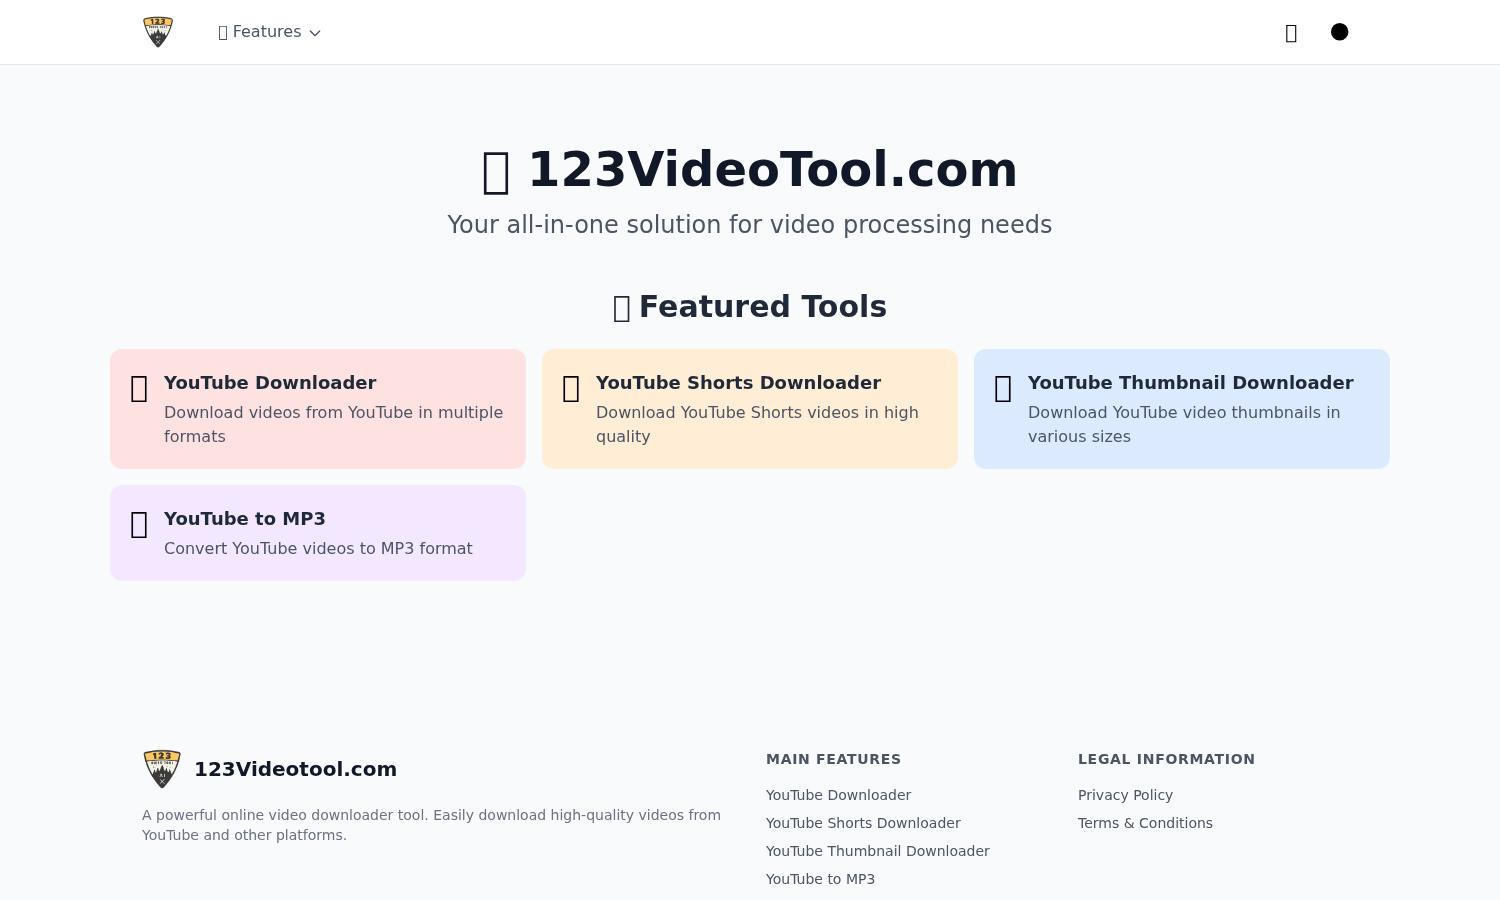Click 'Your all-in-one solution' tagline text

(x=750, y=225)
